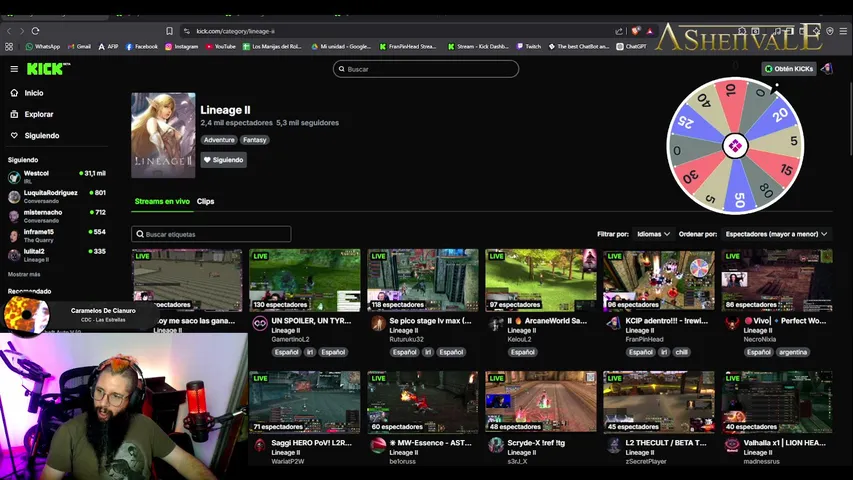This screenshot has width=853, height=480.
Task: Open the Twitch bookmark
Action: click(x=529, y=47)
